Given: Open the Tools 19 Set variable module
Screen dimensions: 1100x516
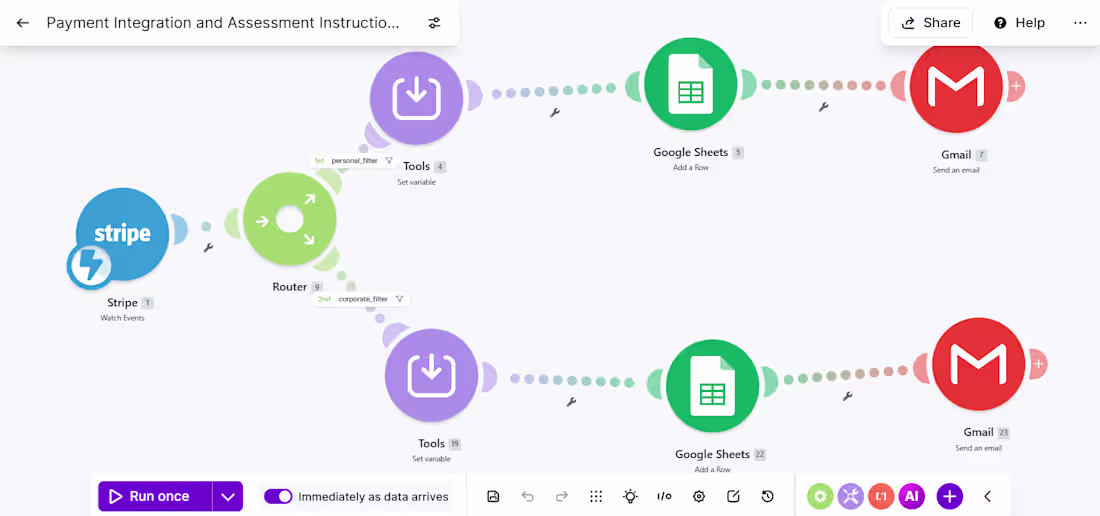Looking at the screenshot, I should 431,375.
